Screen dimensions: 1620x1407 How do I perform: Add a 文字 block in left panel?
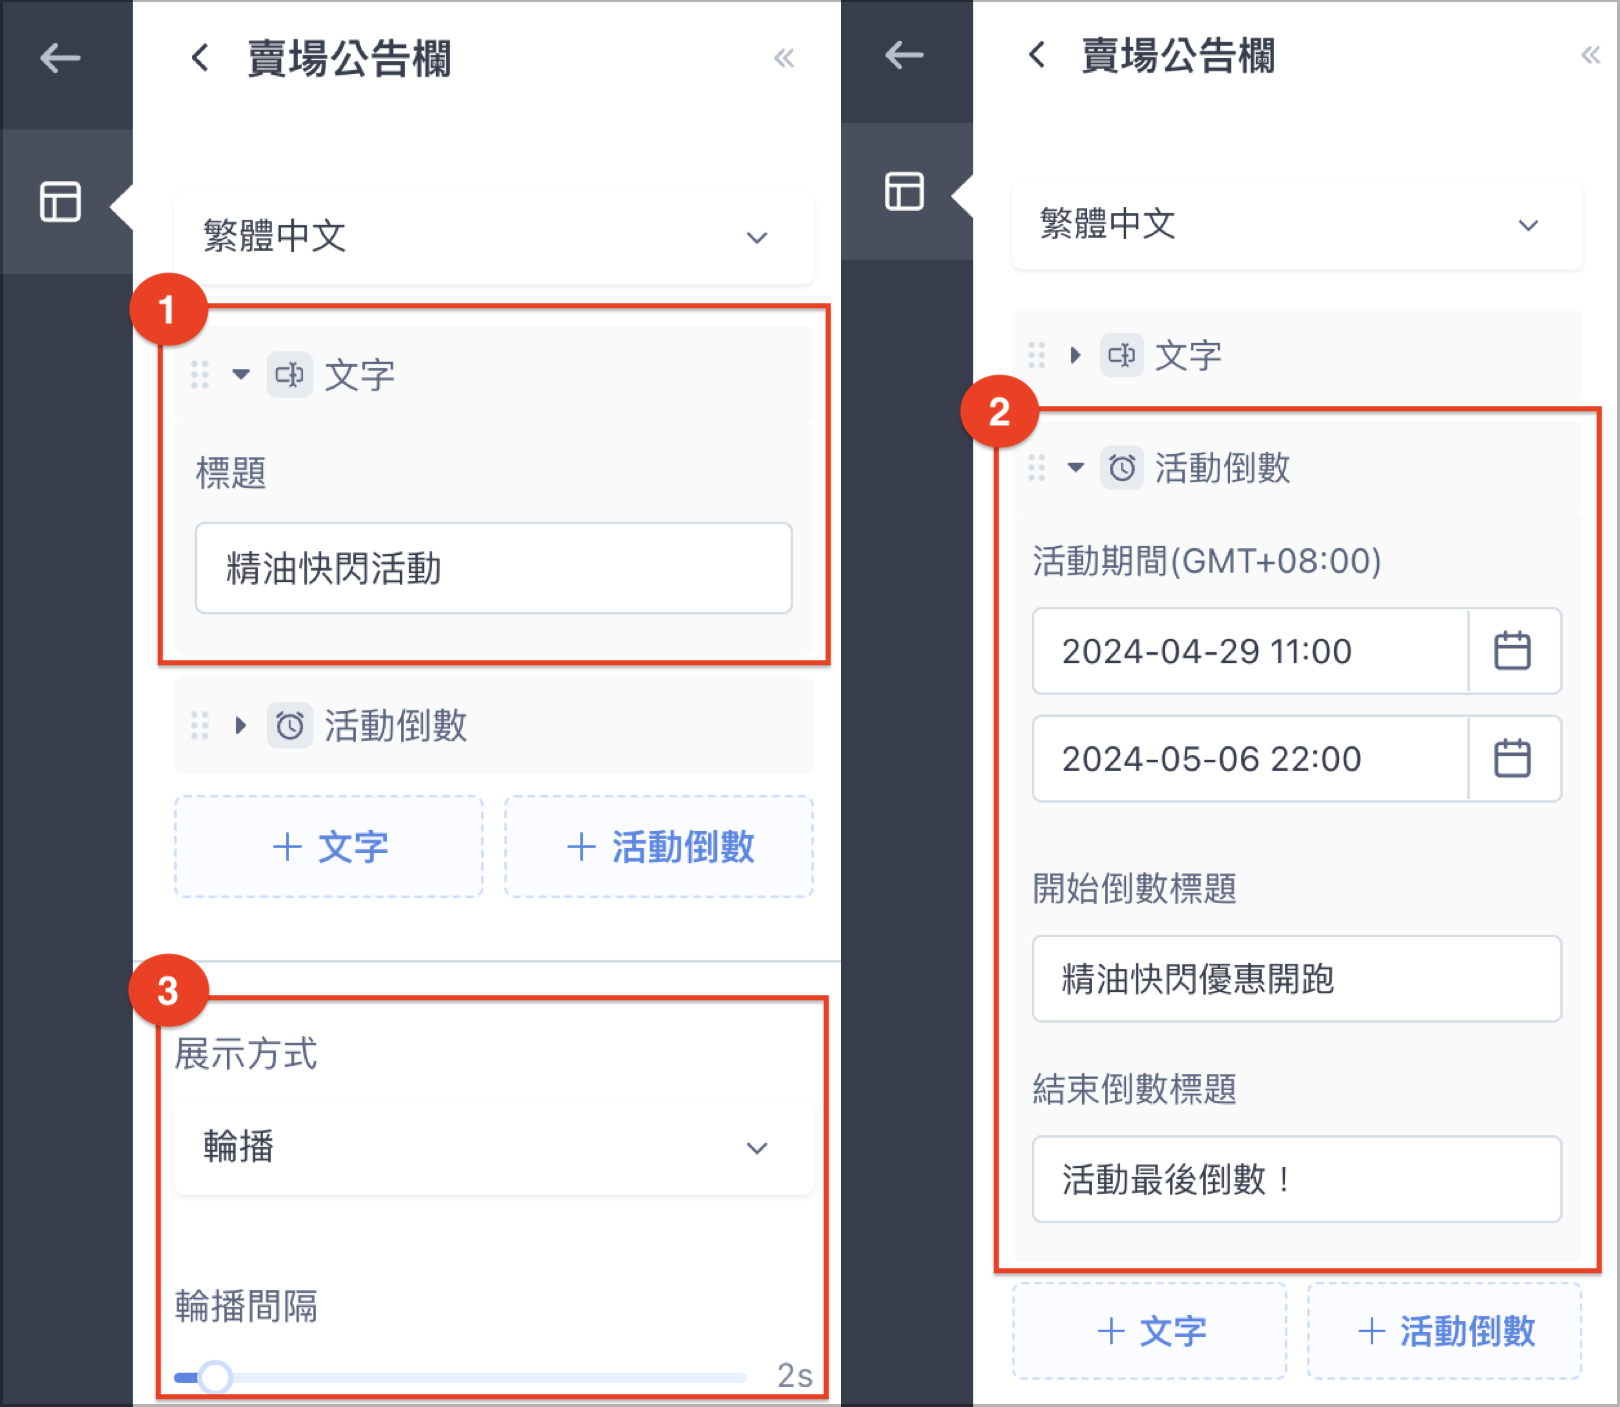[329, 847]
